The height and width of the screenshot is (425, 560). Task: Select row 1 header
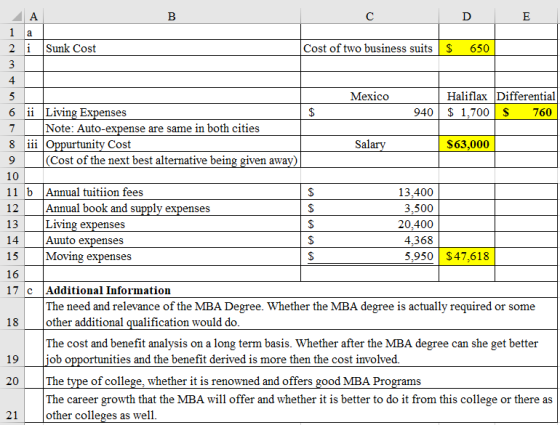point(12,32)
